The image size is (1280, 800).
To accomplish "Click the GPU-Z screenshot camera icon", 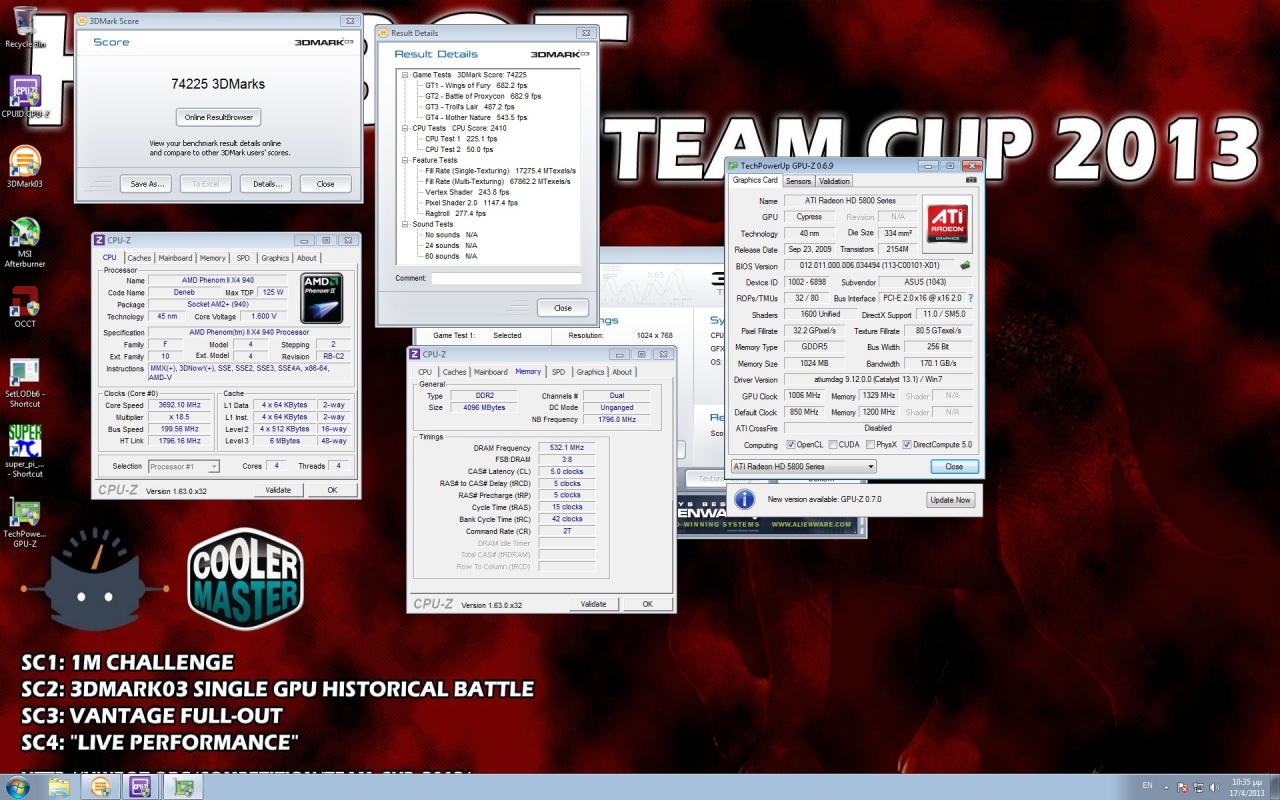I will tap(971, 181).
